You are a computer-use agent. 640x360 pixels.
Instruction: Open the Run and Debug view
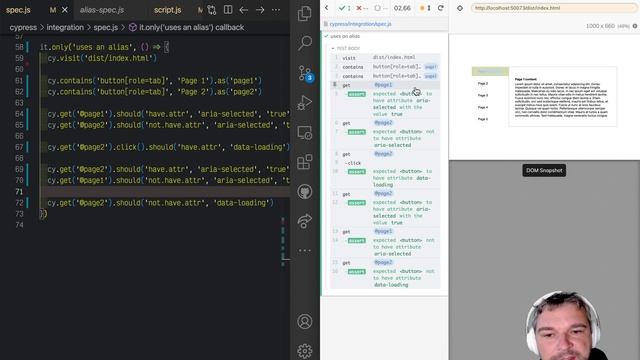[304, 103]
